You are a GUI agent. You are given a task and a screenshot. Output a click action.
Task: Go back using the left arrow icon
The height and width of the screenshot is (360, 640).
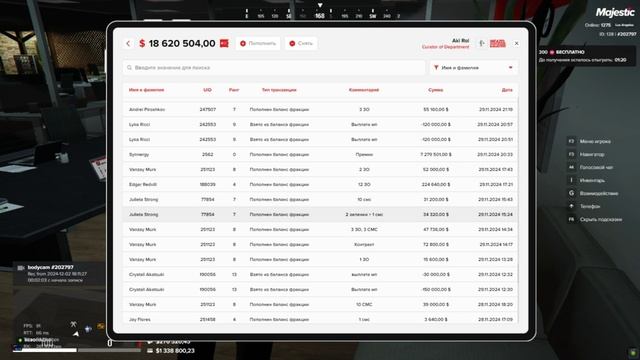(x=128, y=43)
